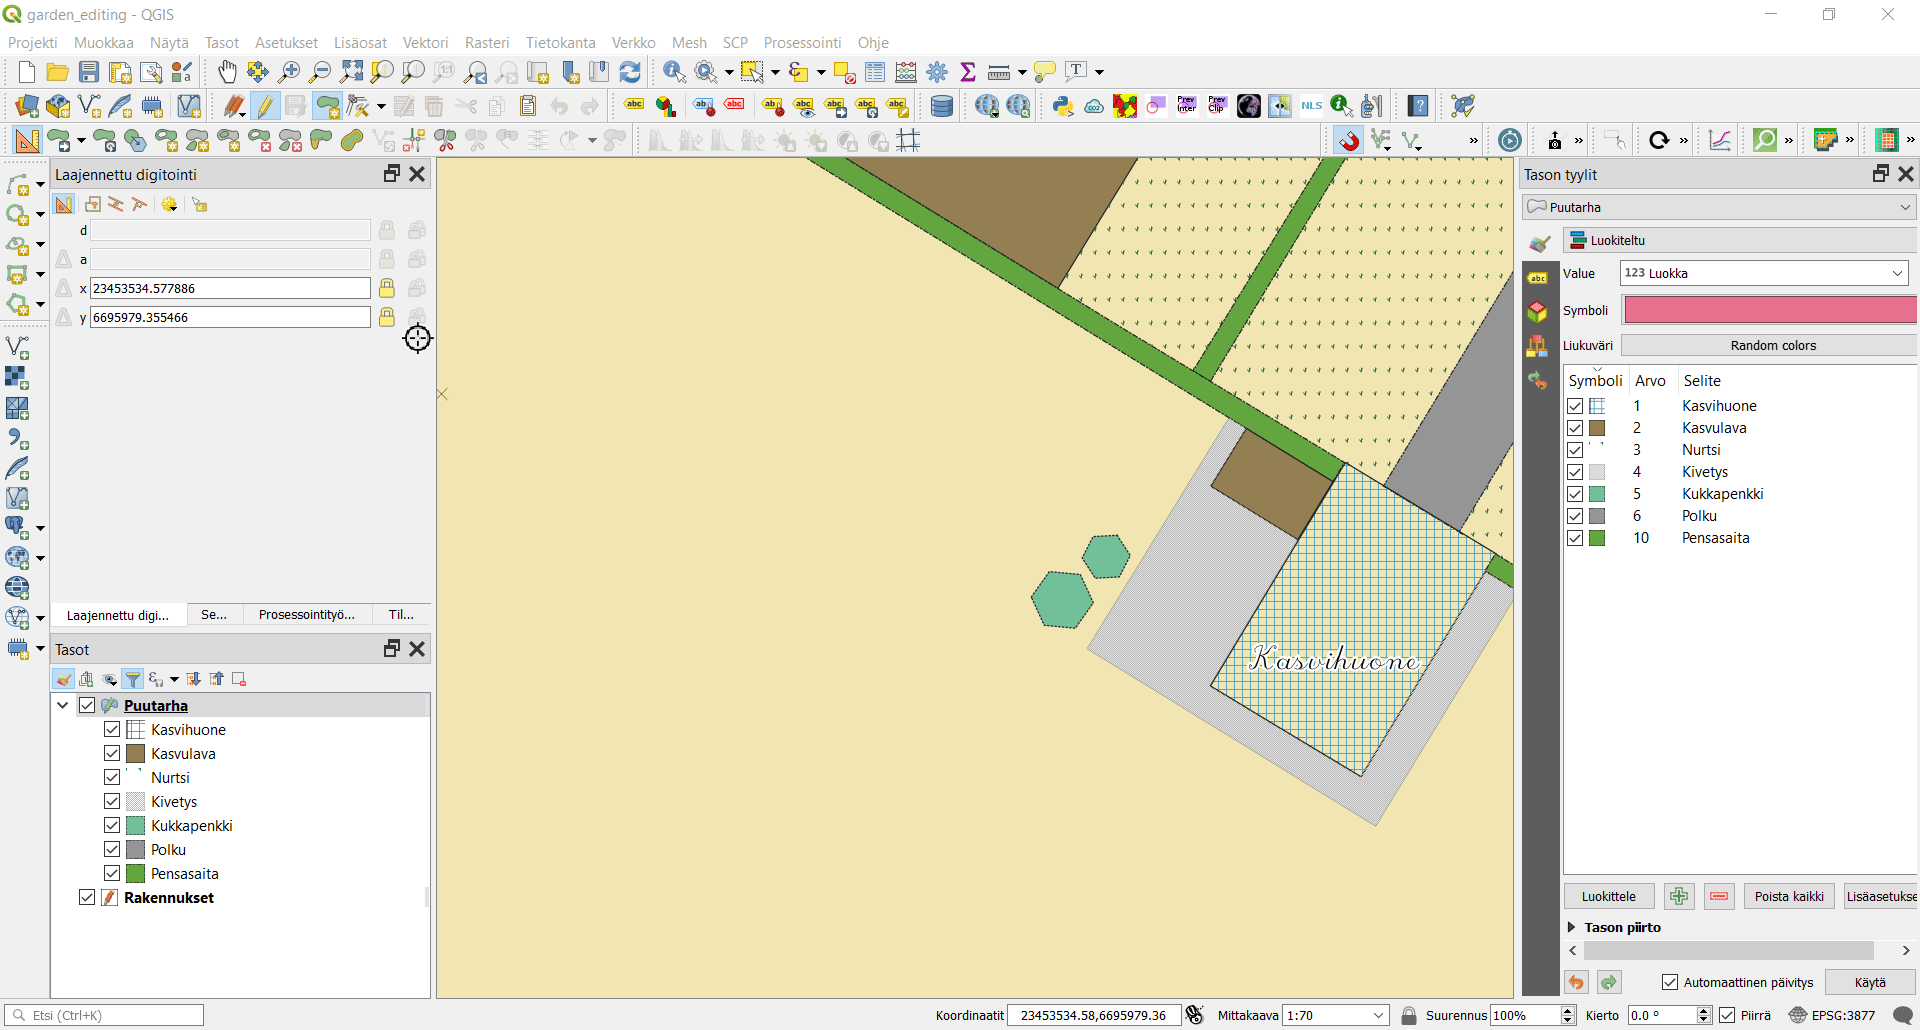Switch to the Prosessointityö... tab

tap(306, 615)
